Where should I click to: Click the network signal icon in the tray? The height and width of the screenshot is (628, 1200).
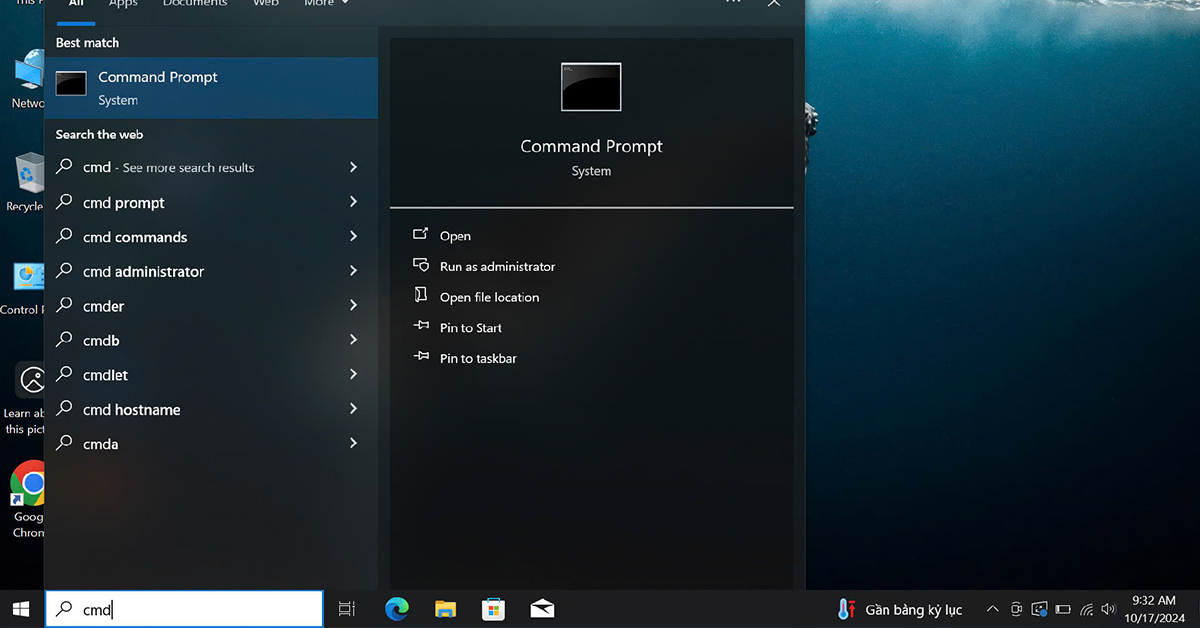pyautogui.click(x=1086, y=608)
